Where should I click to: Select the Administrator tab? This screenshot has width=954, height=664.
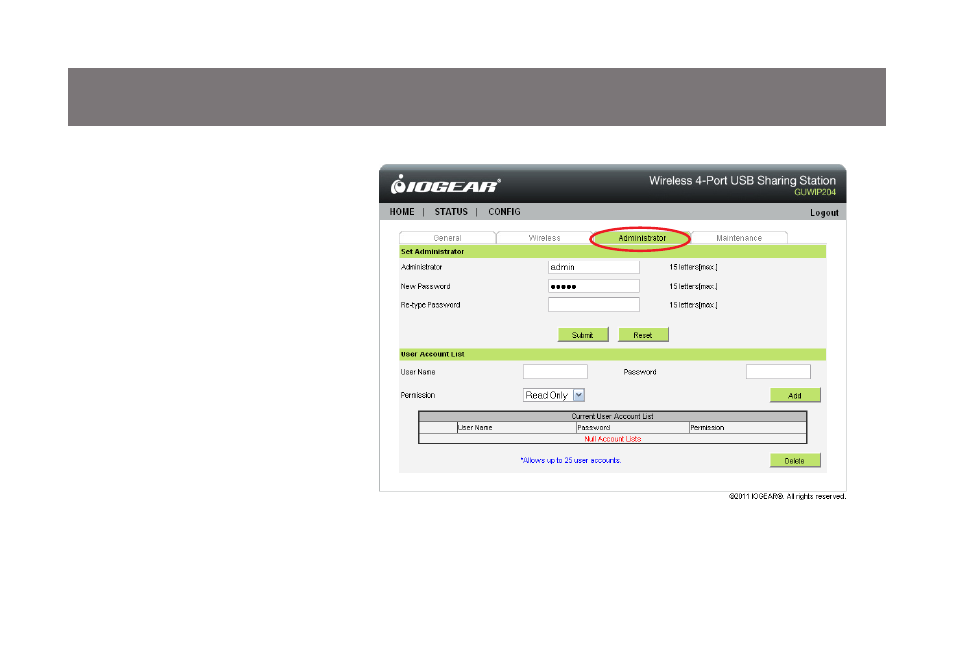(642, 238)
